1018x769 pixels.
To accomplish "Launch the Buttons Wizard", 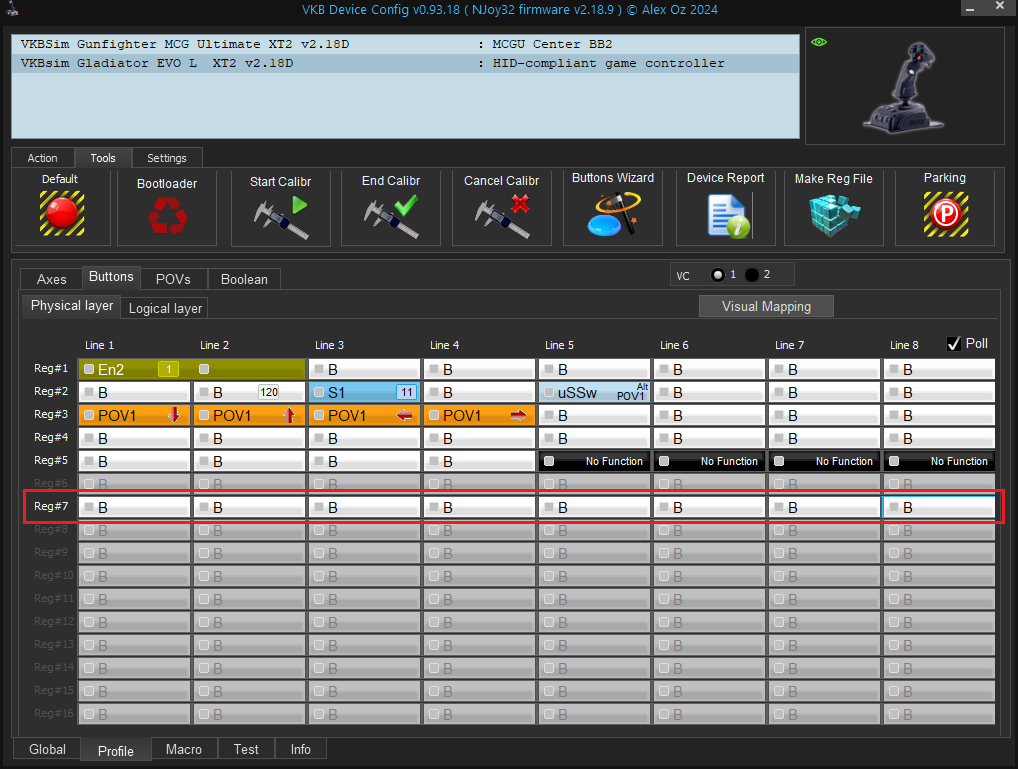I will click(x=612, y=214).
